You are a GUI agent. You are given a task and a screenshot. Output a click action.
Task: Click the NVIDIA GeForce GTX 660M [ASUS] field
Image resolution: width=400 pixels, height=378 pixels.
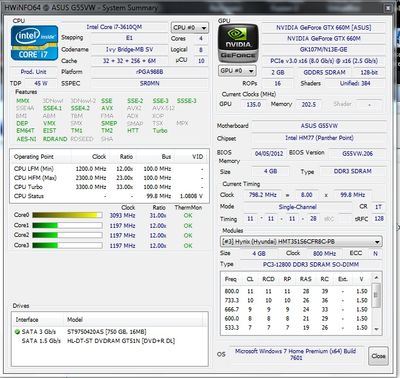point(324,28)
